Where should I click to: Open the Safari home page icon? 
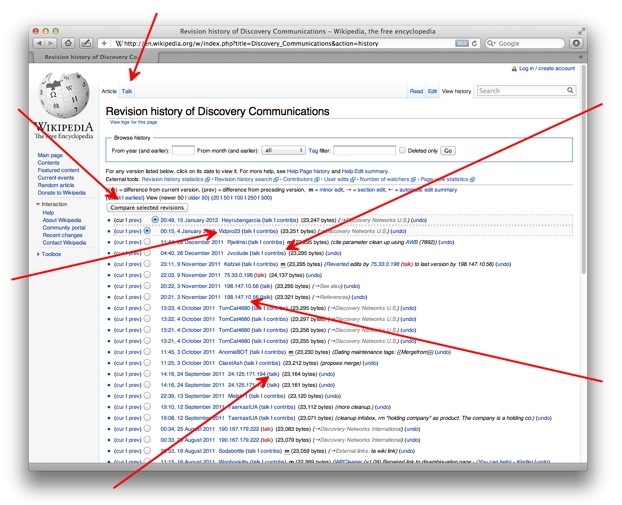point(68,43)
